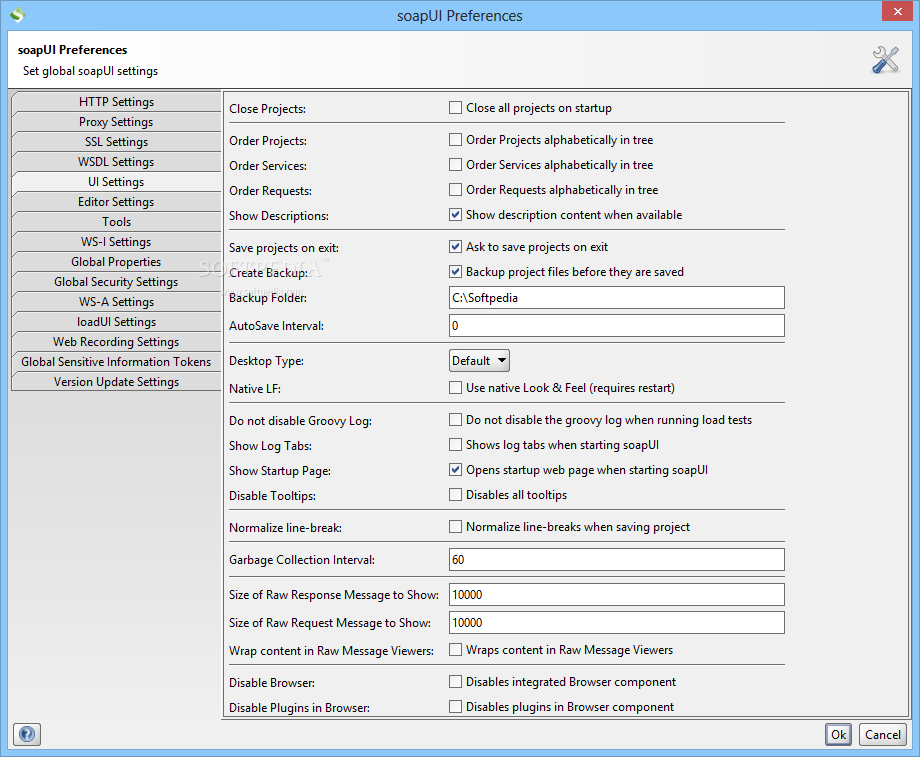Screen dimensions: 920x757
Task: Show the Global Properties tab
Action: pos(116,261)
